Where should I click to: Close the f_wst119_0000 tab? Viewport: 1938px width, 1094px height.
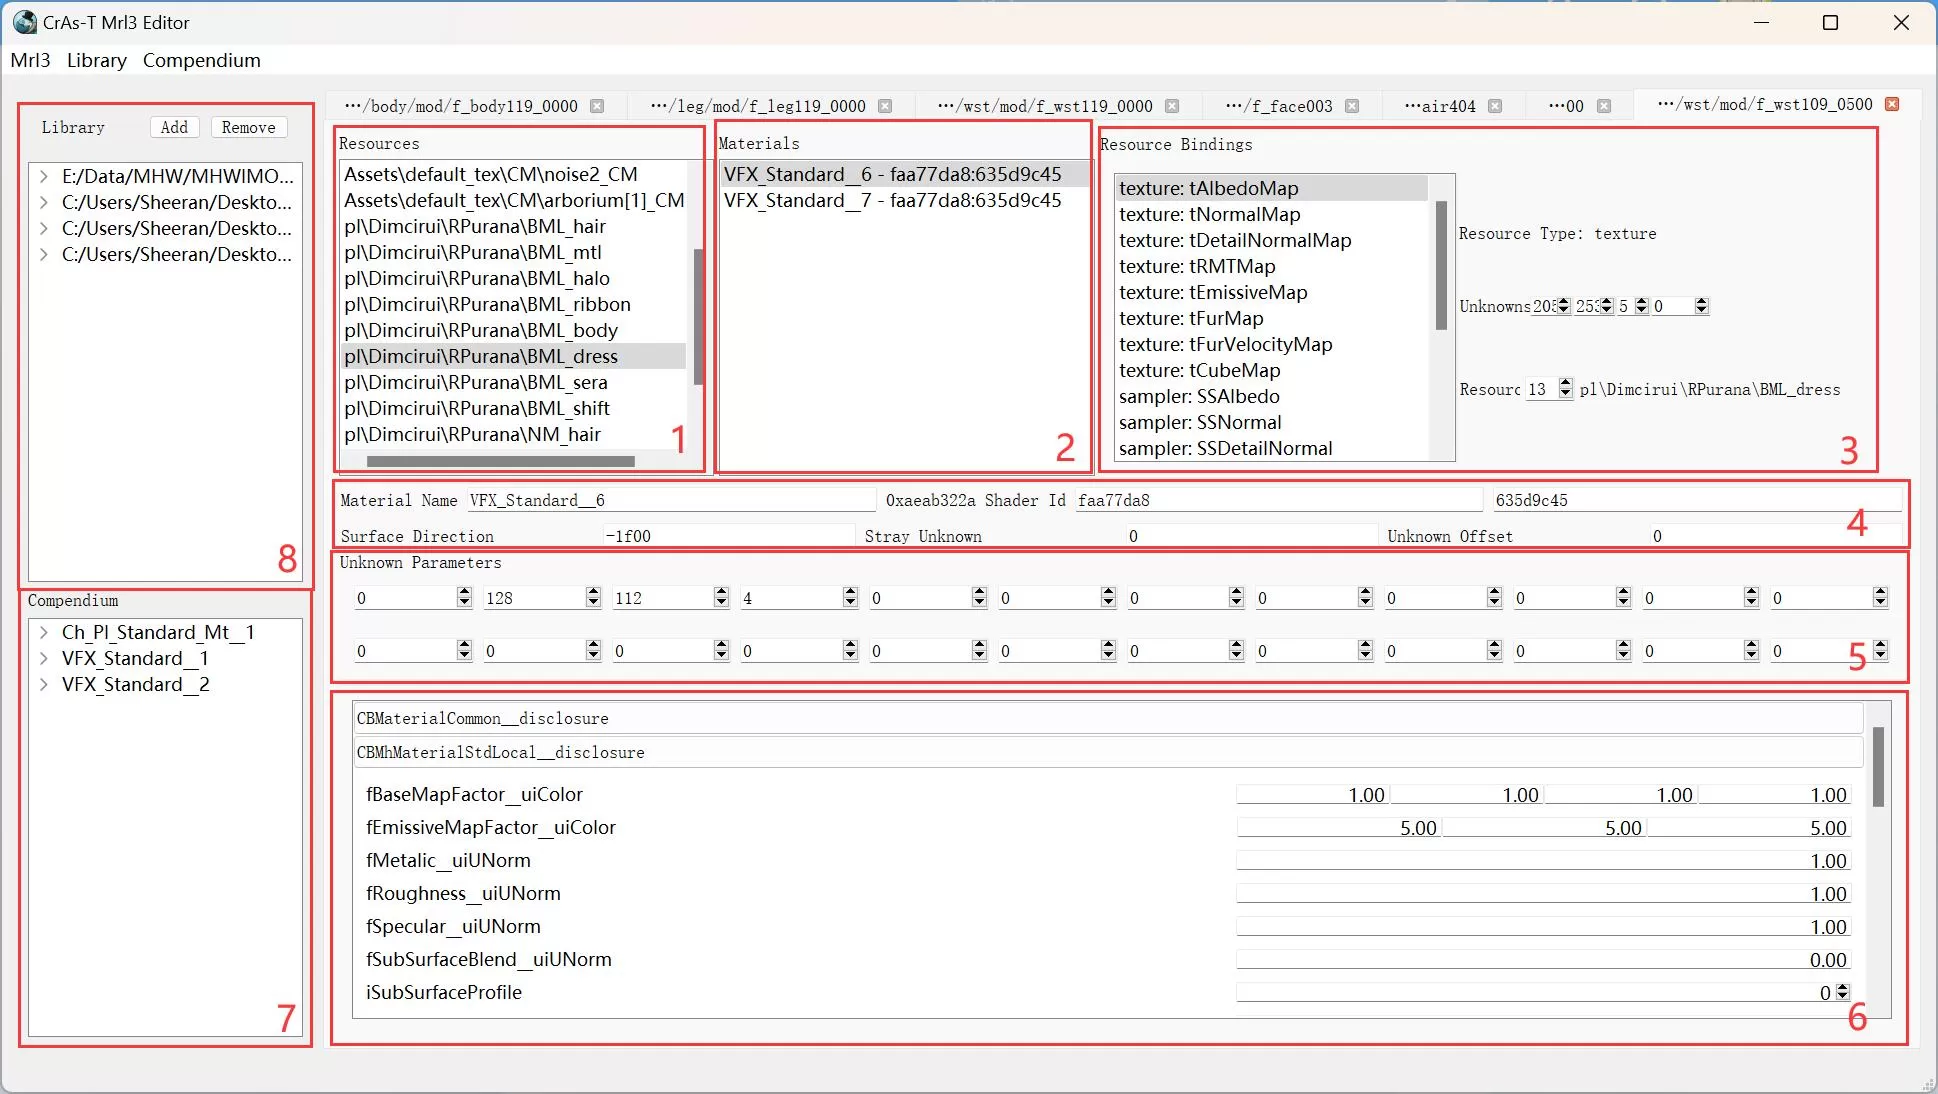1172,106
